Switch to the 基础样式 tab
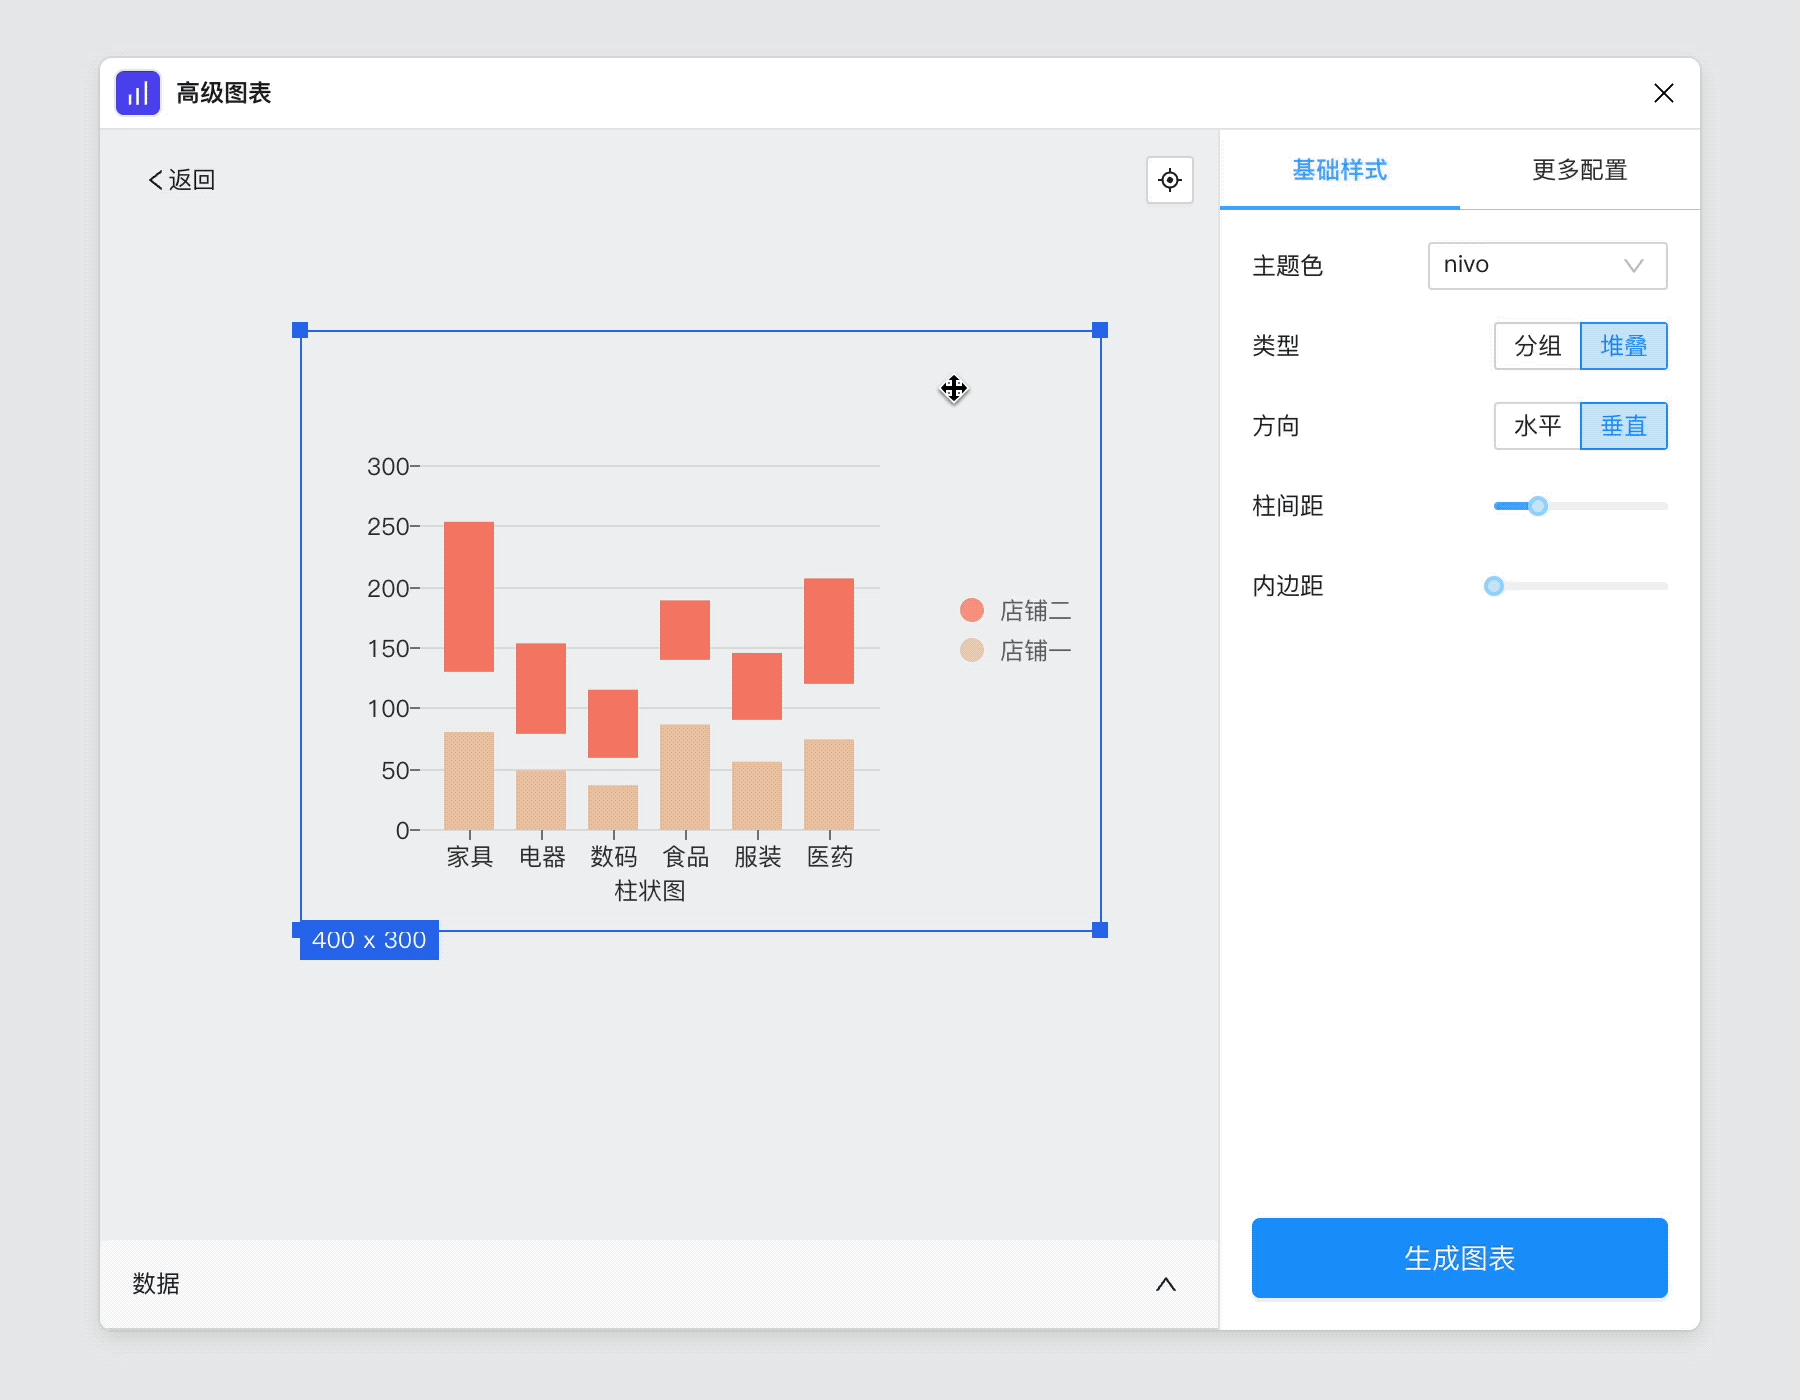 coord(1340,170)
